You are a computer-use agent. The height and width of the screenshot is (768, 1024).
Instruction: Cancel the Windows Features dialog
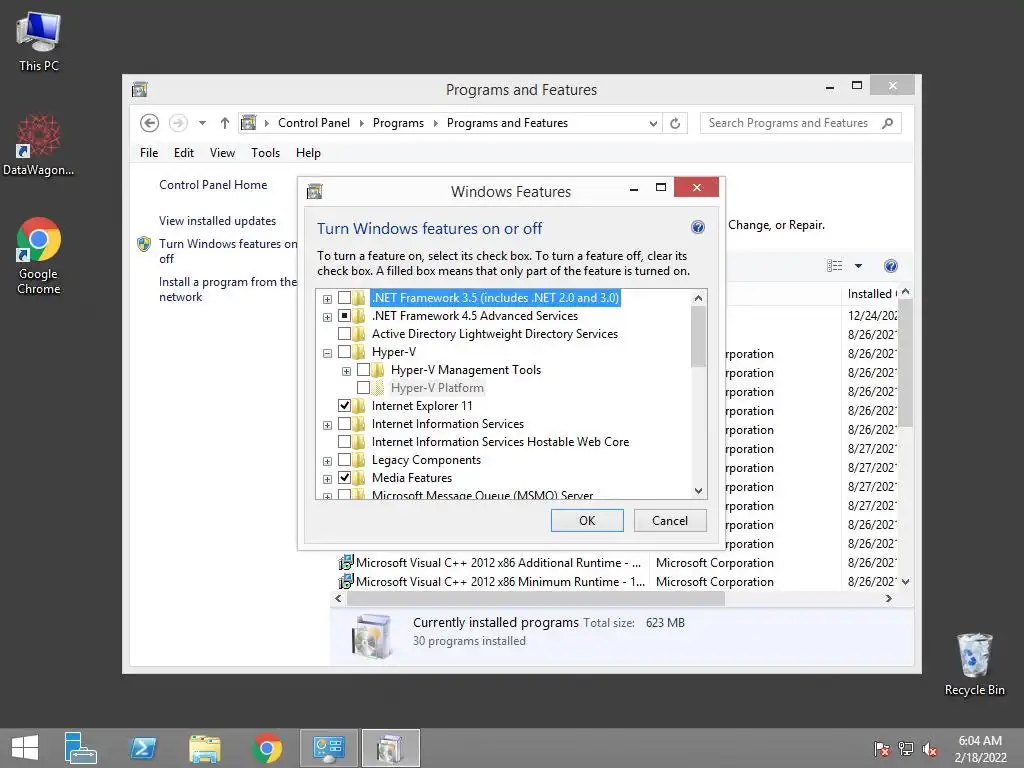point(670,520)
